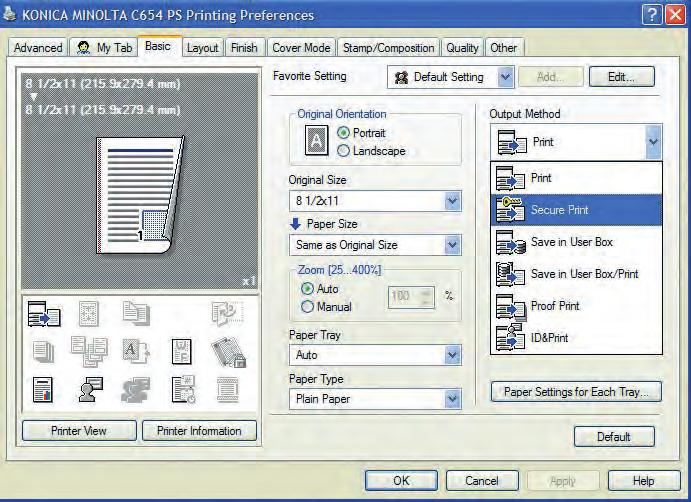Click the grayed duplex print type icon
Screen dimensions: 691x502
tap(136, 314)
